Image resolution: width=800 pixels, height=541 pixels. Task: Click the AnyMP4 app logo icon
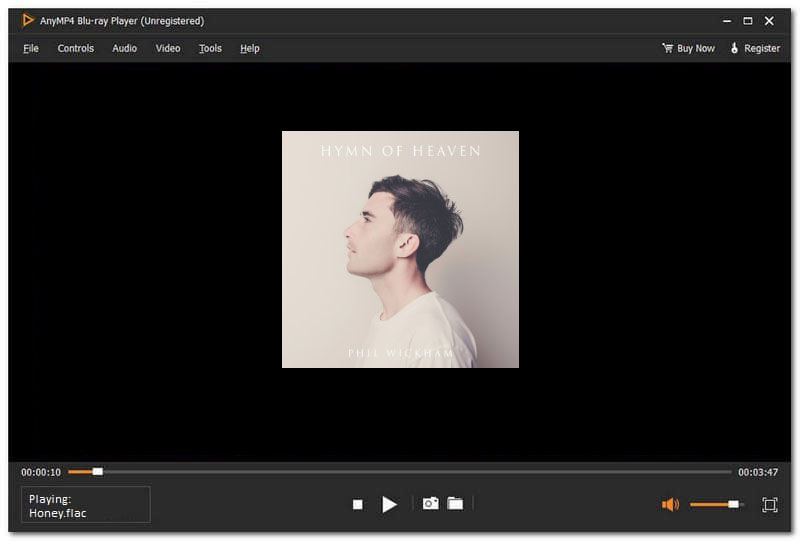coord(28,20)
